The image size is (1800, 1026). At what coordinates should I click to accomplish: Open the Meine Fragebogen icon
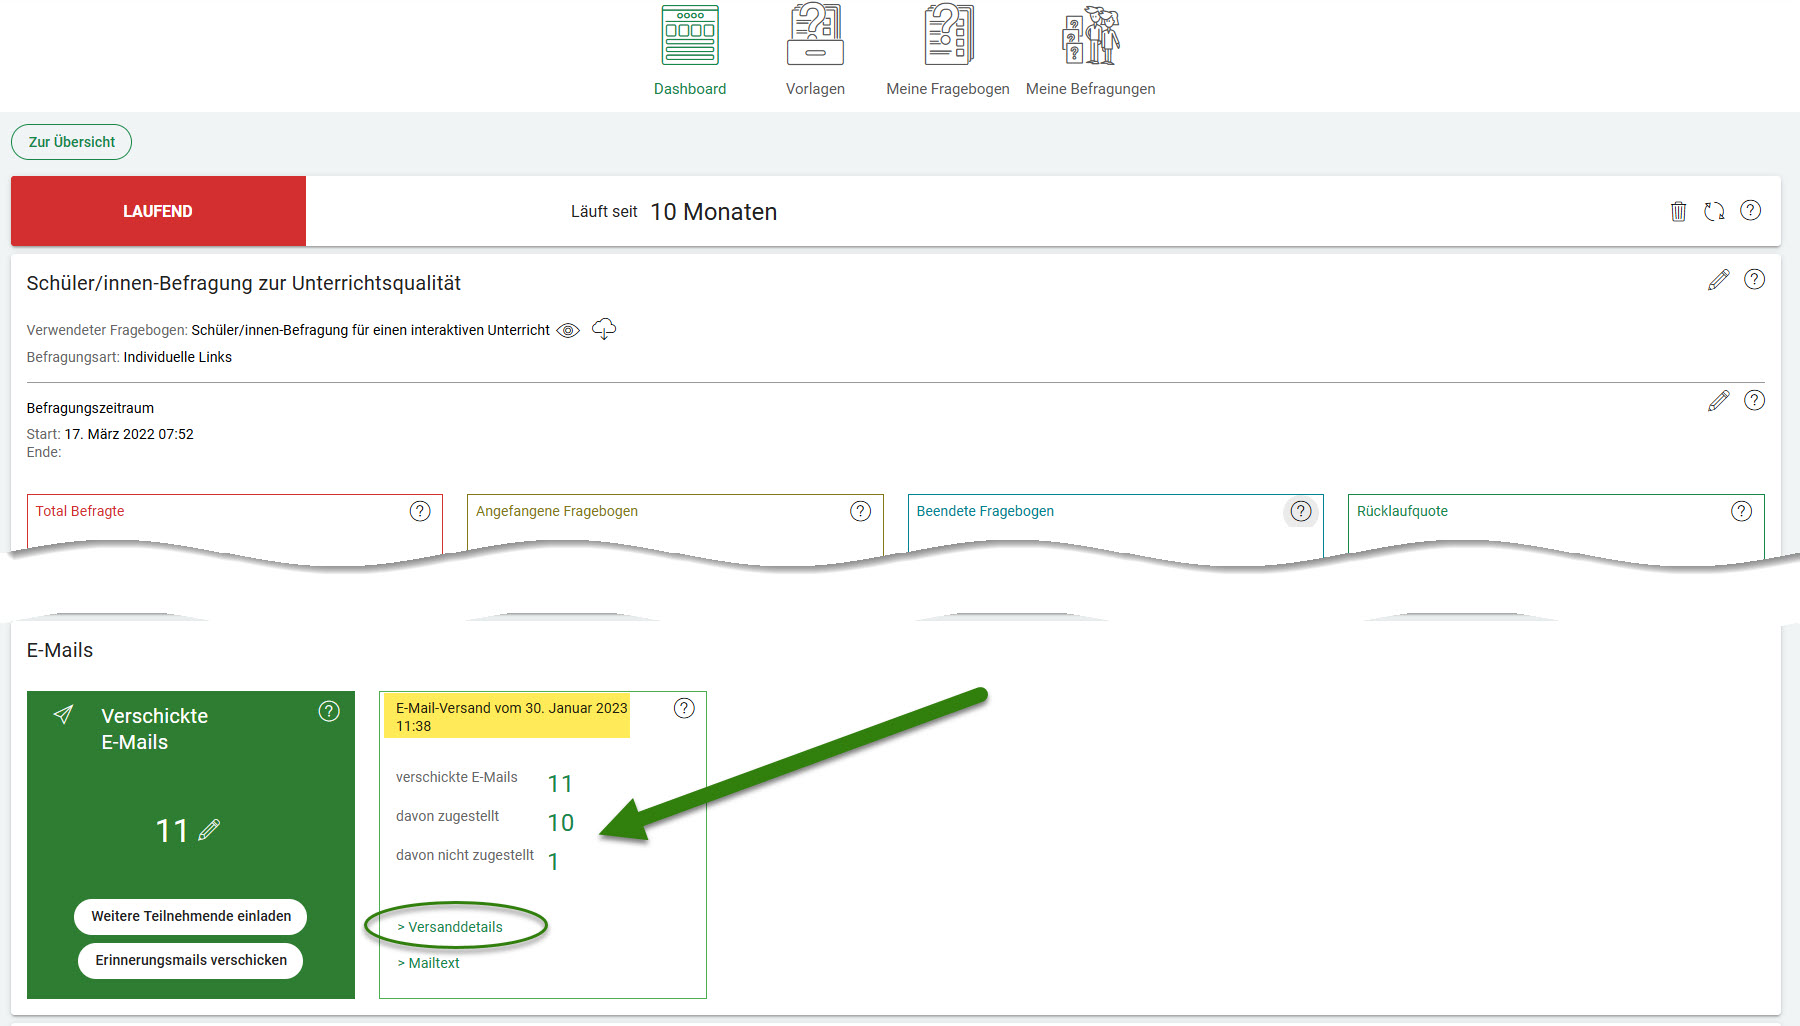948,35
